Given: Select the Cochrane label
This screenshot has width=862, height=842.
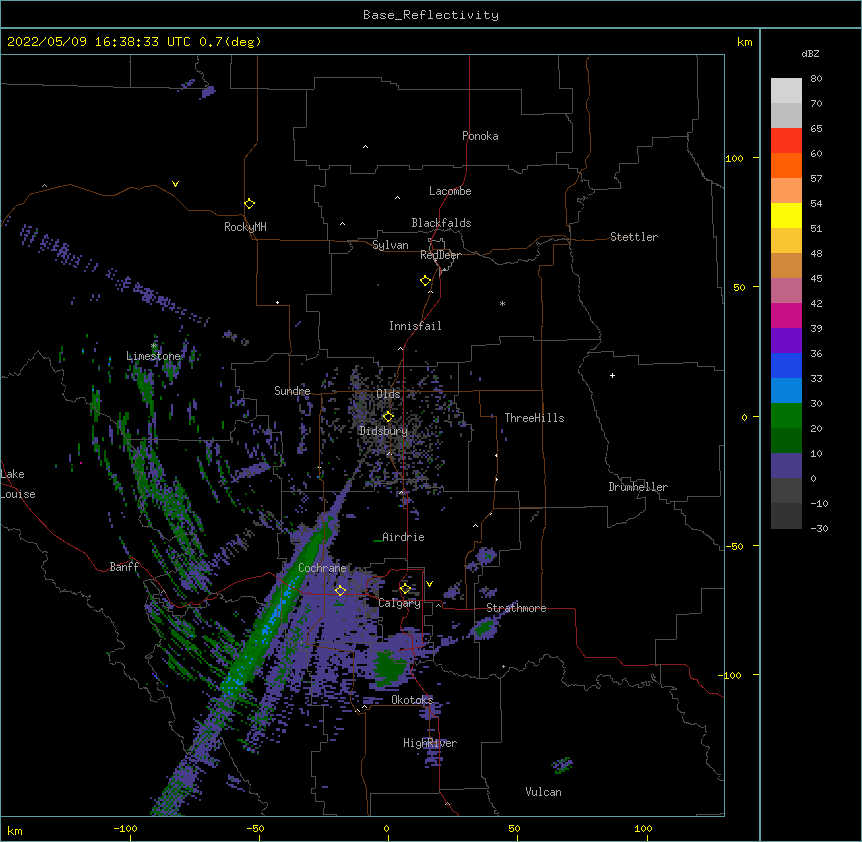Looking at the screenshot, I should coord(322,568).
